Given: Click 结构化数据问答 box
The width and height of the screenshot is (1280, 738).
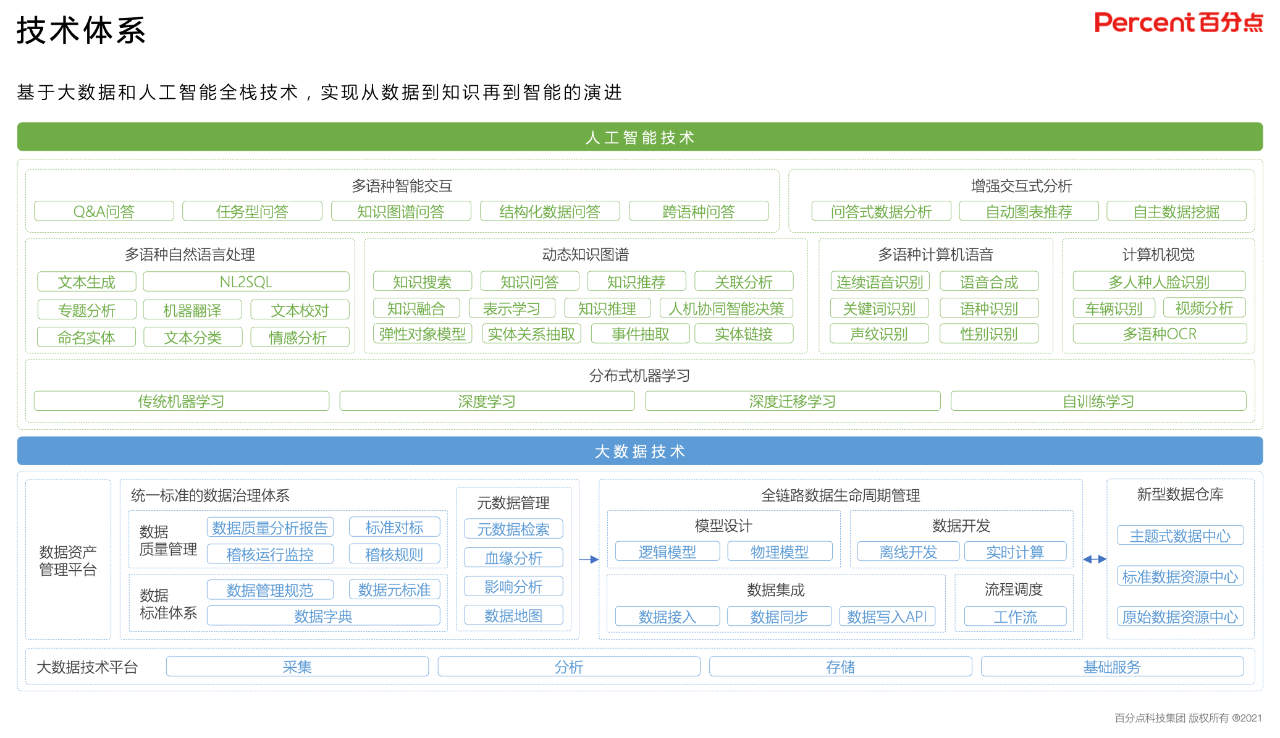Looking at the screenshot, I should [x=550, y=211].
